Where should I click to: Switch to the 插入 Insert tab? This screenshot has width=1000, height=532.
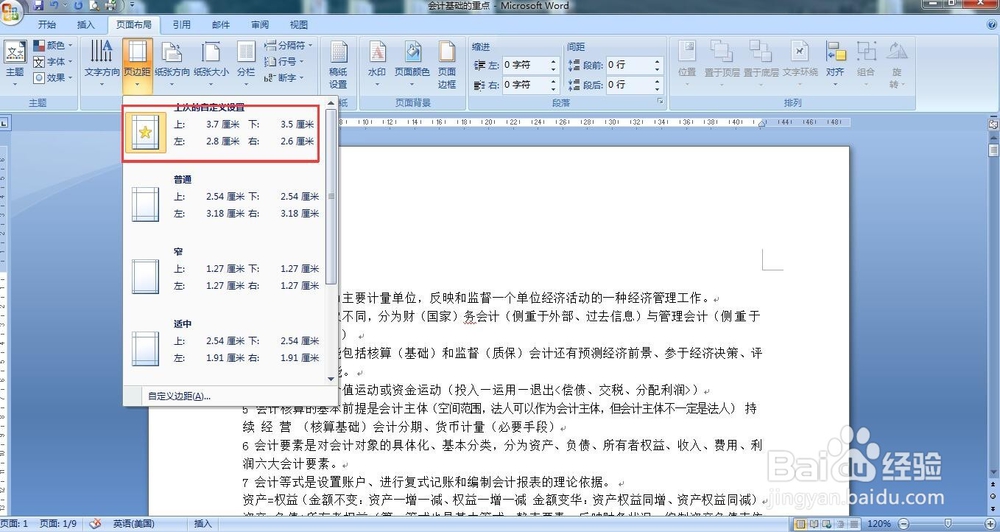coord(85,25)
